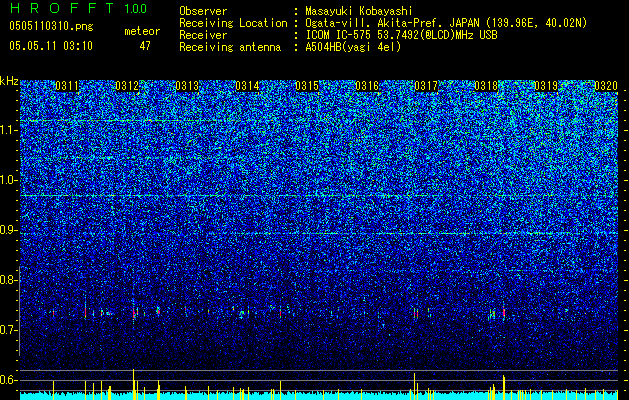Click the Observer label
This screenshot has height=400, width=629.
coord(203,11)
